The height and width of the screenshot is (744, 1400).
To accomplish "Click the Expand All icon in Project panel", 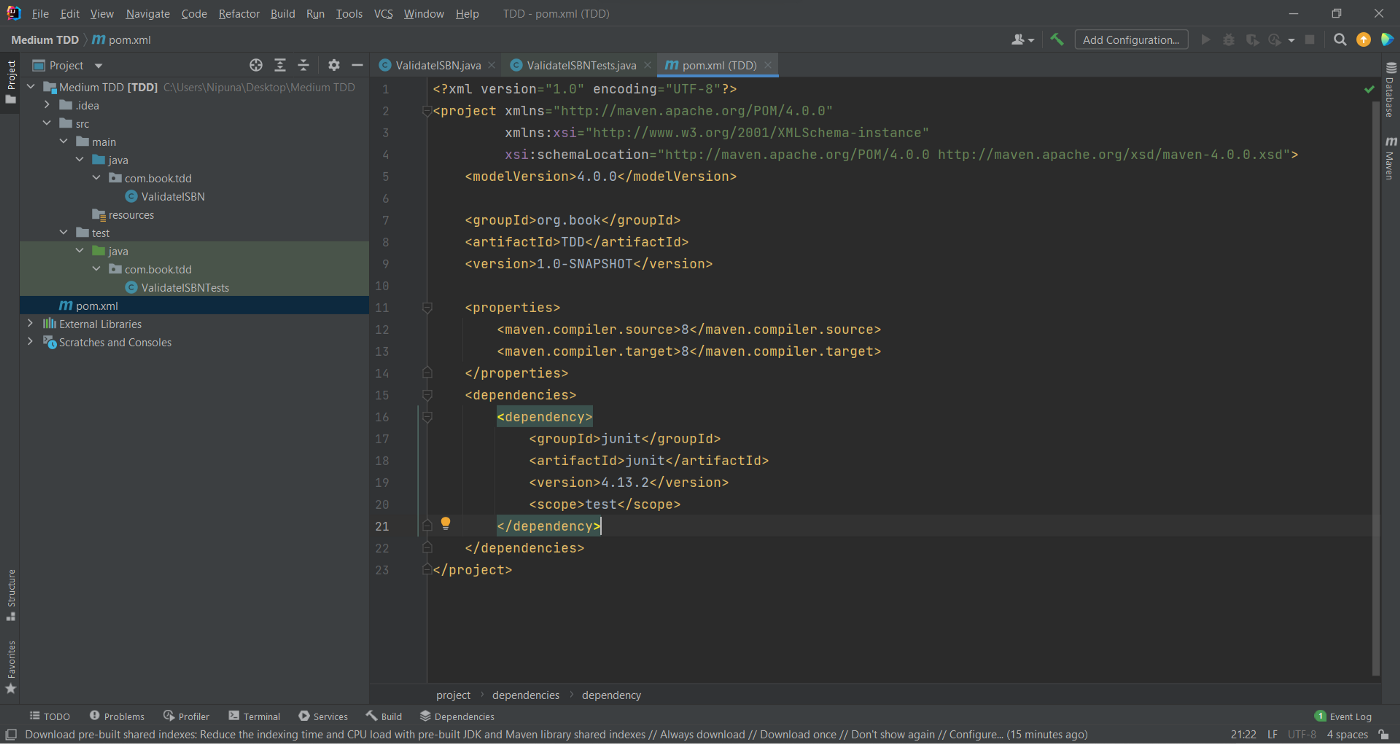I will (x=280, y=65).
